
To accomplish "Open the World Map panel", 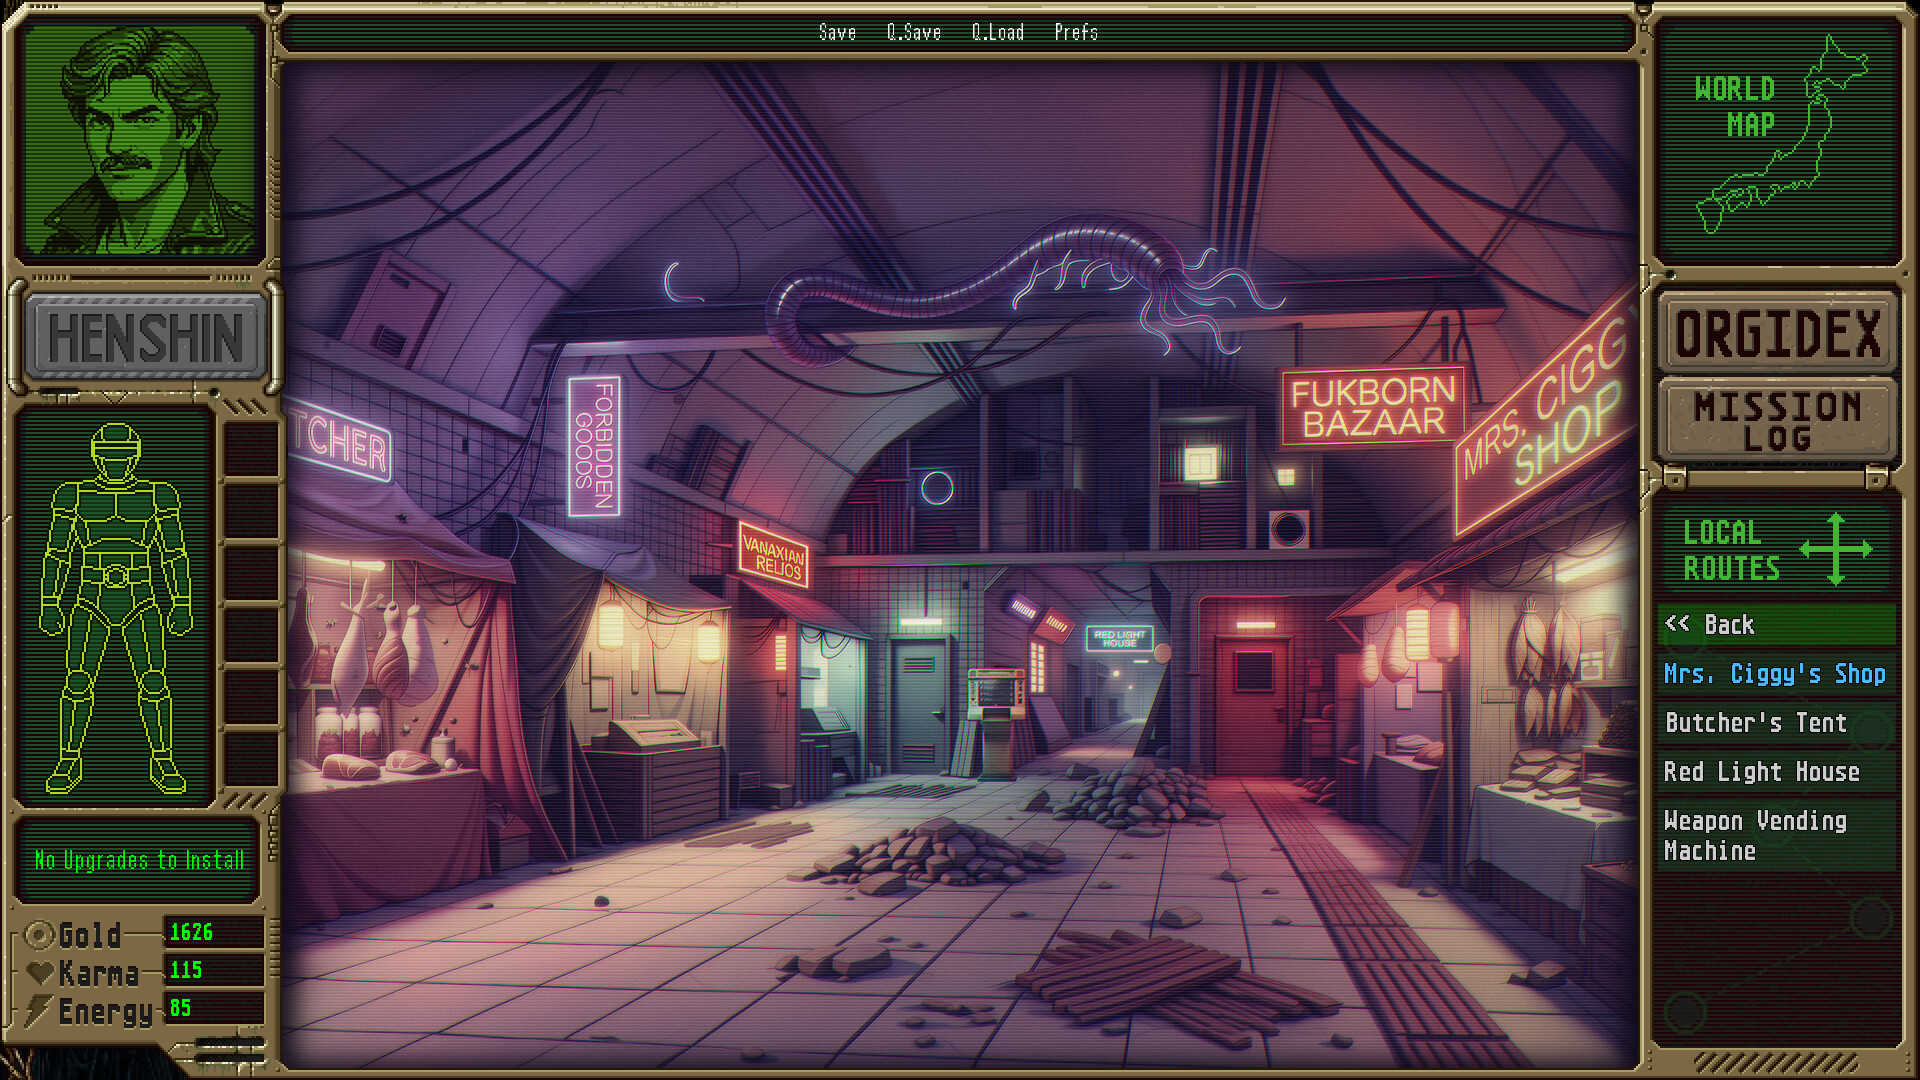I will [1778, 140].
